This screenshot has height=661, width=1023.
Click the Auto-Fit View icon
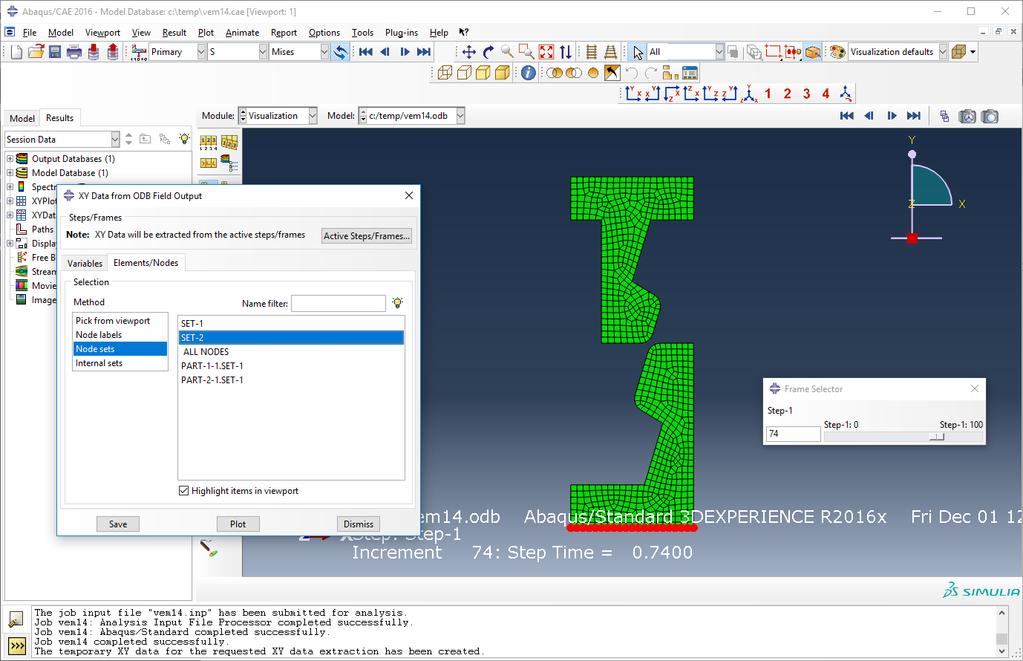point(546,52)
